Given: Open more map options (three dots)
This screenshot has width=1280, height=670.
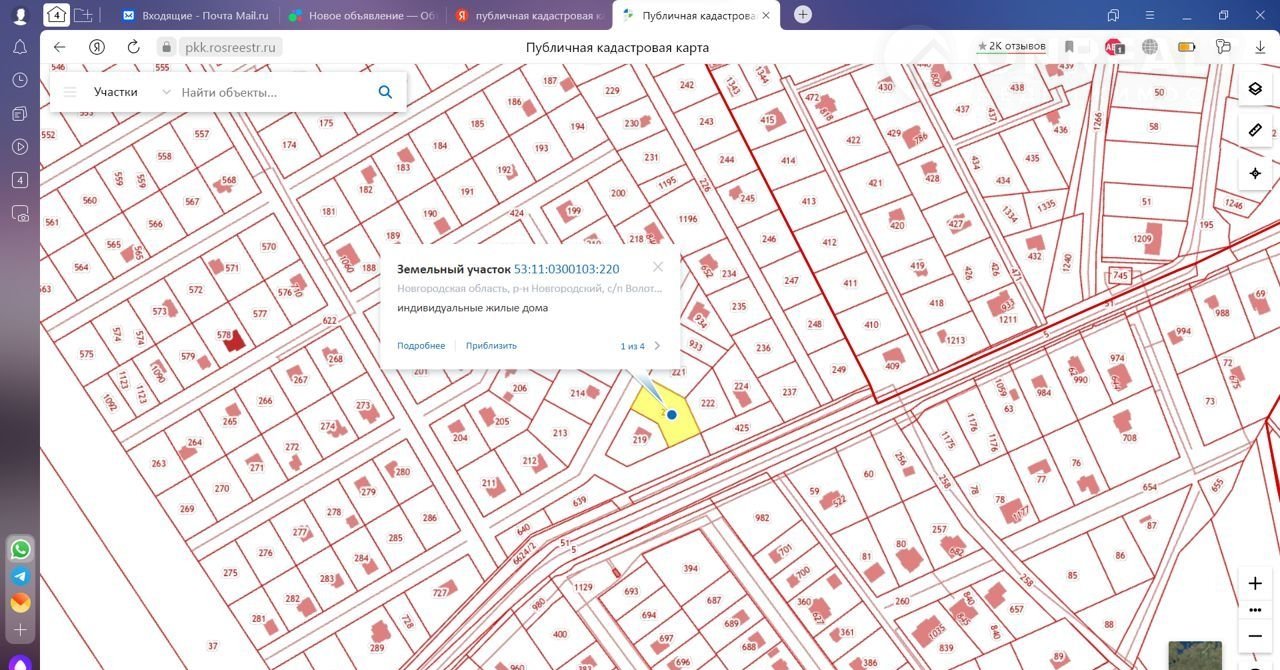Looking at the screenshot, I should (x=1255, y=609).
